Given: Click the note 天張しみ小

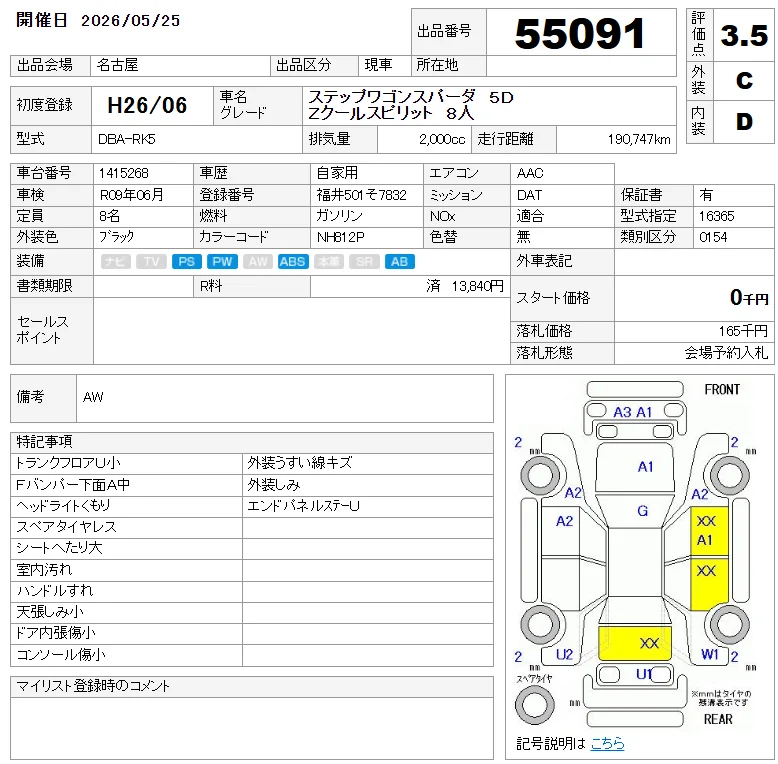Looking at the screenshot, I should click(50, 612).
